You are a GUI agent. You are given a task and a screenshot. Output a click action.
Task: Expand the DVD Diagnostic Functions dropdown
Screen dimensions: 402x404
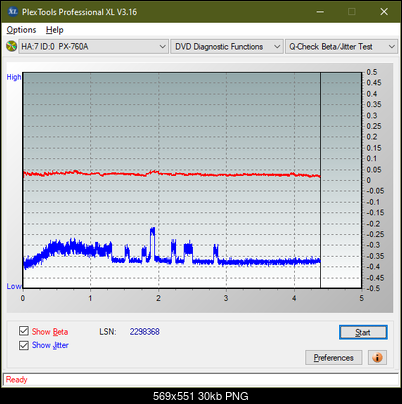point(227,46)
